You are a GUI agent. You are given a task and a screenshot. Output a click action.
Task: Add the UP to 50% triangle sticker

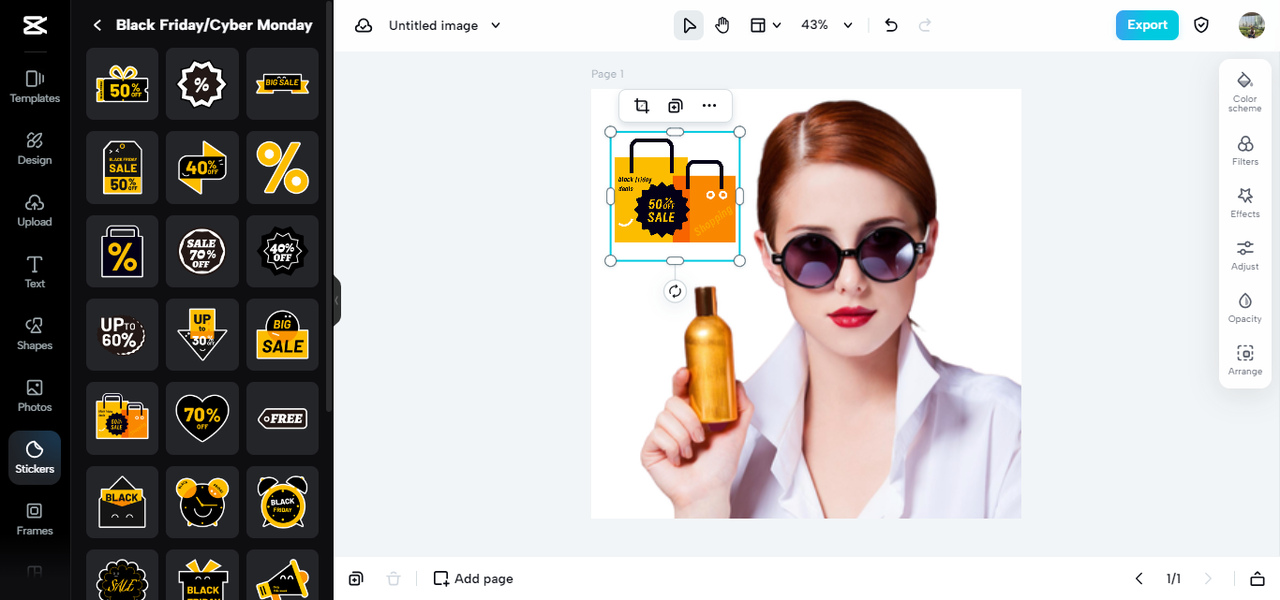[x=202, y=335]
